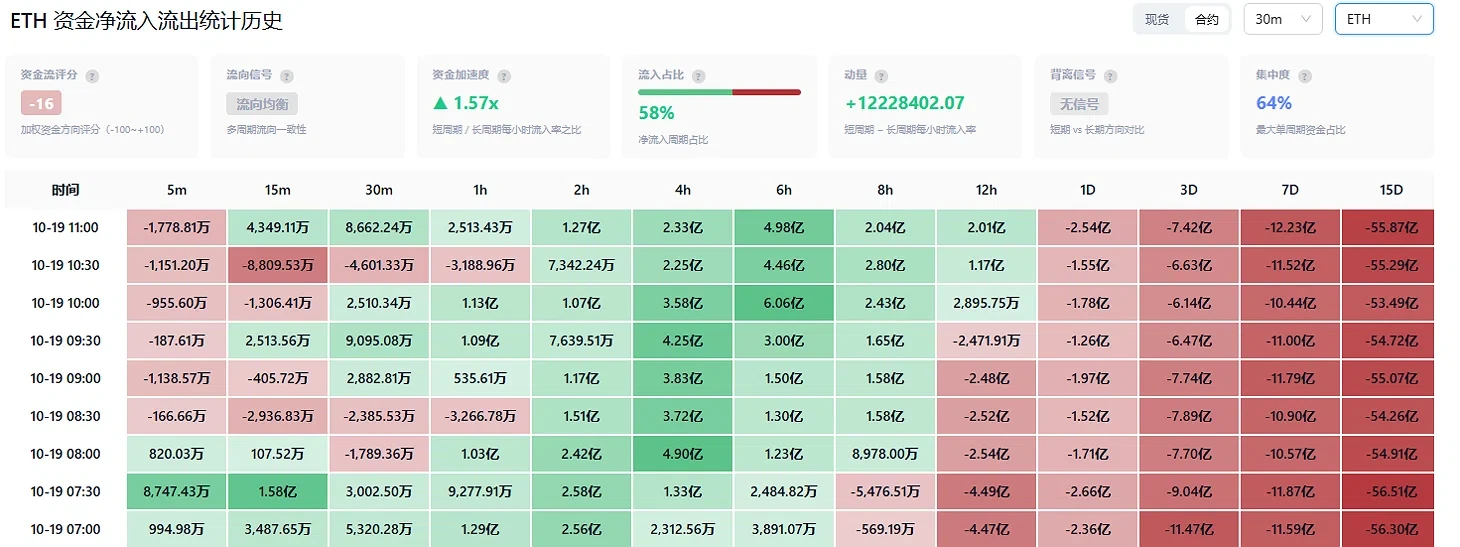Click the 7D column header
This screenshot has height=547, width=1460.
[x=1290, y=190]
